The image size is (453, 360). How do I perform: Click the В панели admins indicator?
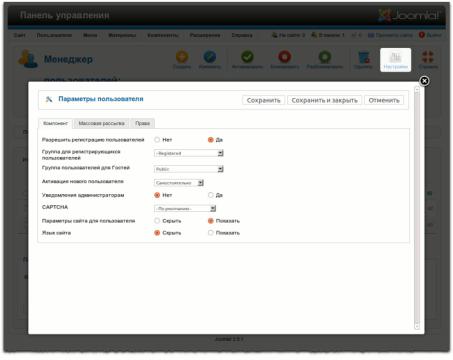tap(328, 35)
